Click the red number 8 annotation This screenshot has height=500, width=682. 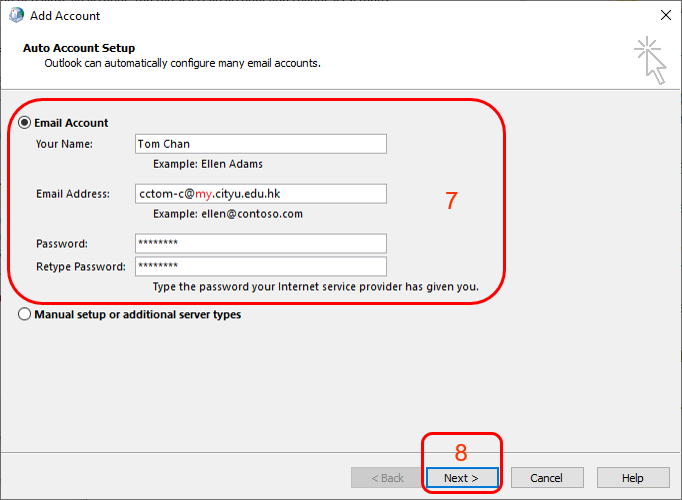[461, 451]
